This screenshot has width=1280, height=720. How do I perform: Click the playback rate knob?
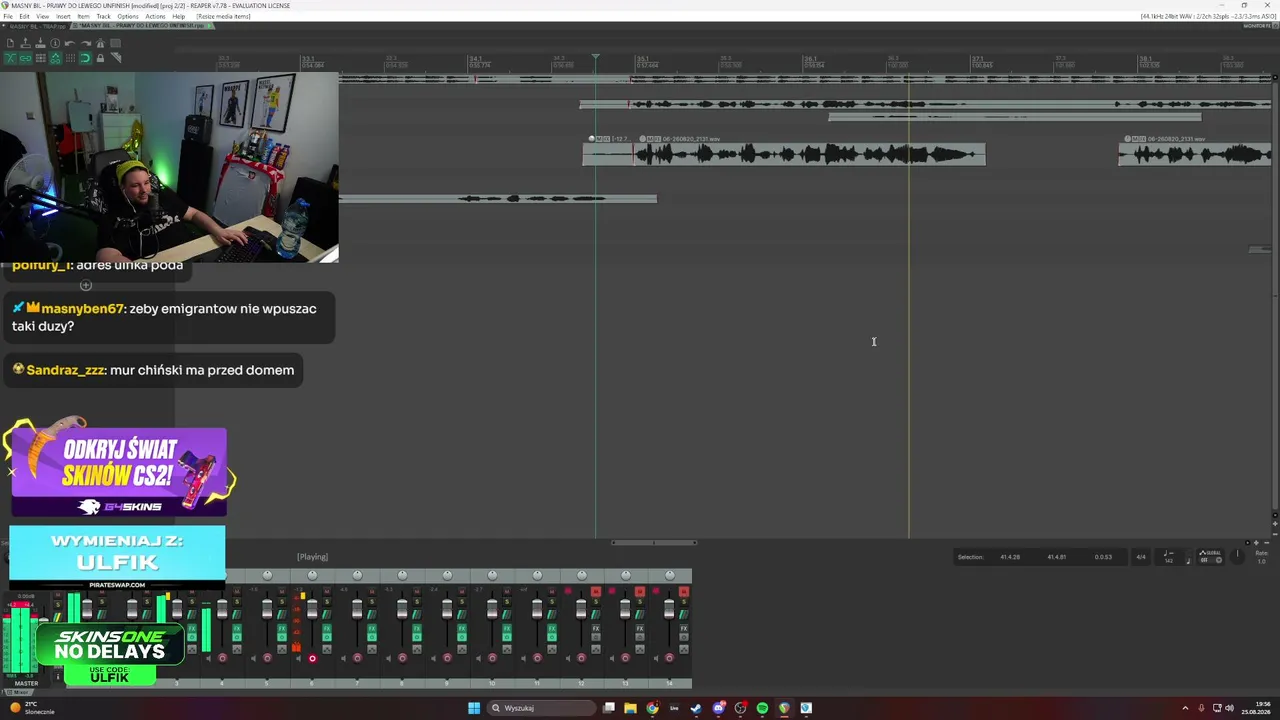coord(1237,554)
